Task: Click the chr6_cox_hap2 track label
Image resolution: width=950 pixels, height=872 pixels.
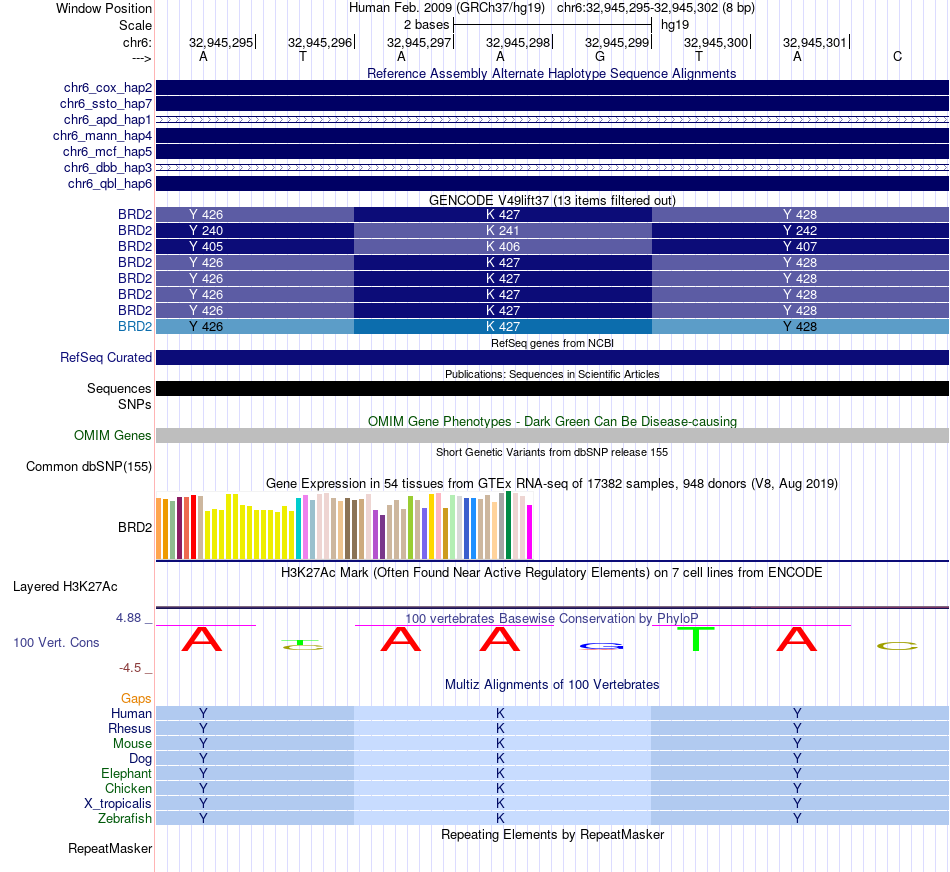Action: (x=108, y=88)
